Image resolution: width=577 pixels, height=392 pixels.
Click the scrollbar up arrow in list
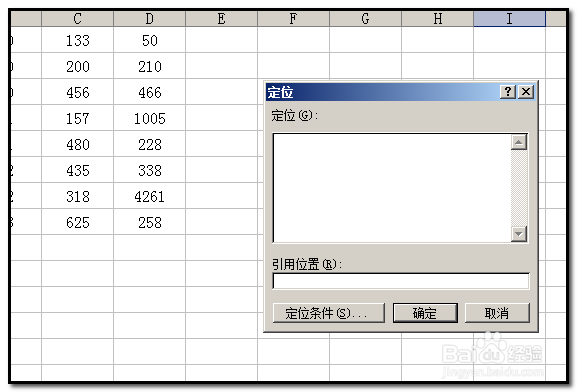[519, 142]
